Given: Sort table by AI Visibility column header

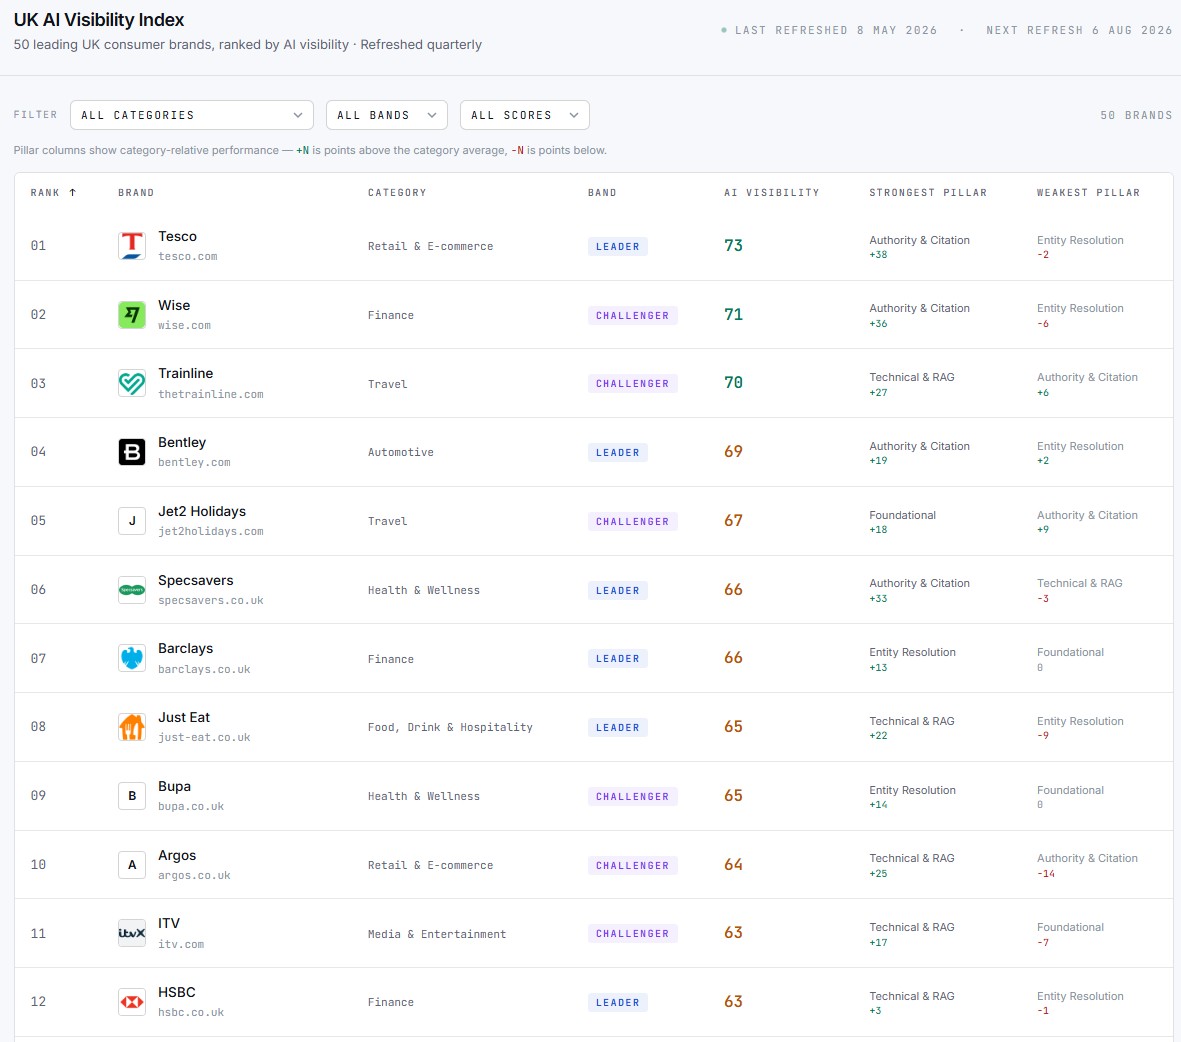Looking at the screenshot, I should 771,193.
